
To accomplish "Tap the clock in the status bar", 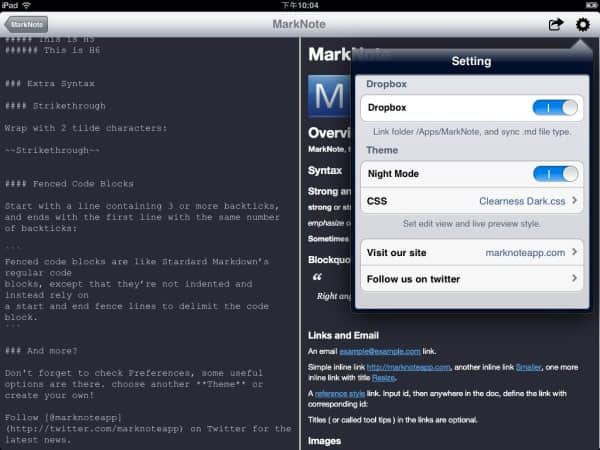I will 300,5.
